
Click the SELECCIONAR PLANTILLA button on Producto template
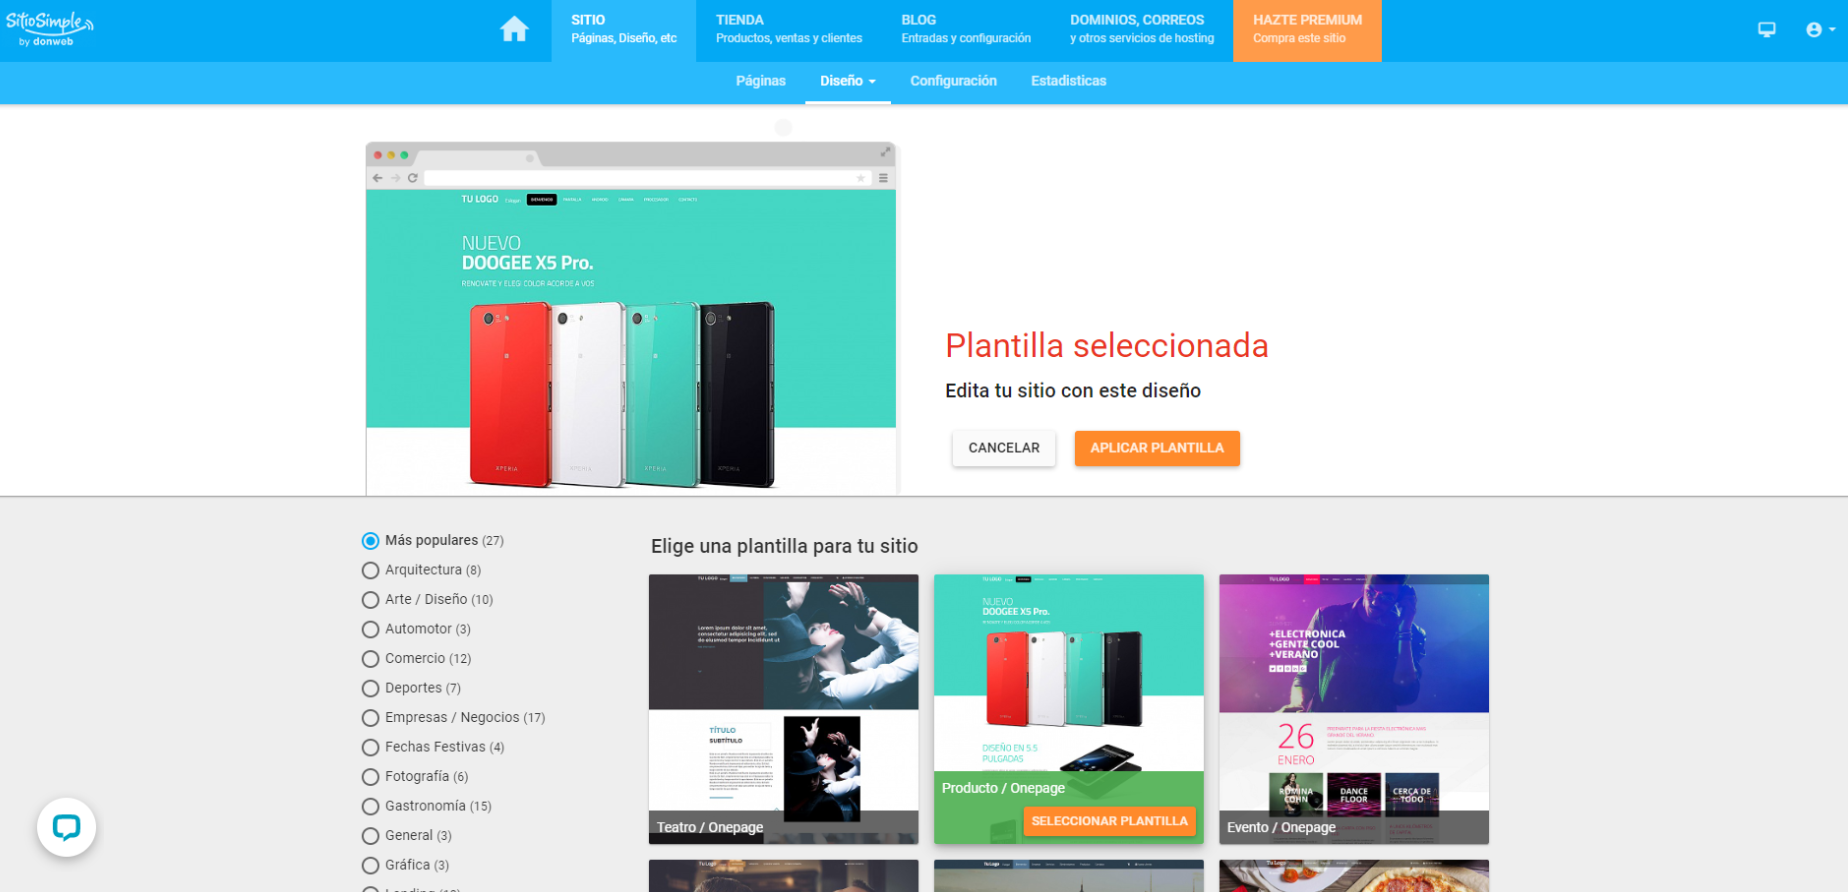1109,821
